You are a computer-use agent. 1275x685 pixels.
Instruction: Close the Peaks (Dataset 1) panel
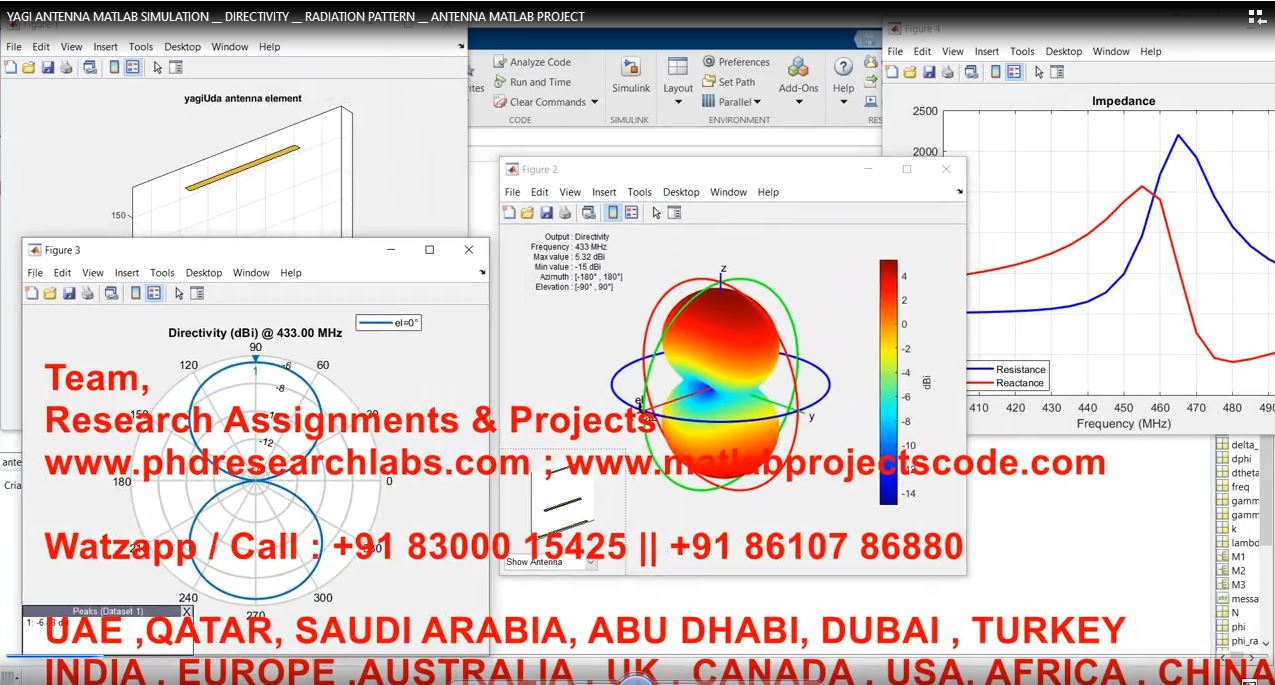(x=186, y=611)
